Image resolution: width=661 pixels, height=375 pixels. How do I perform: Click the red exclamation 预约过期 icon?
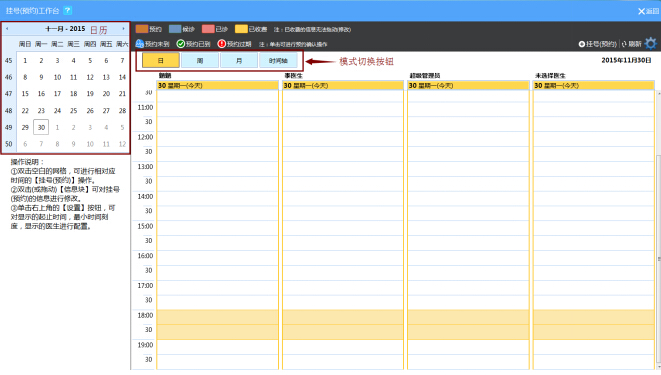[x=222, y=43]
